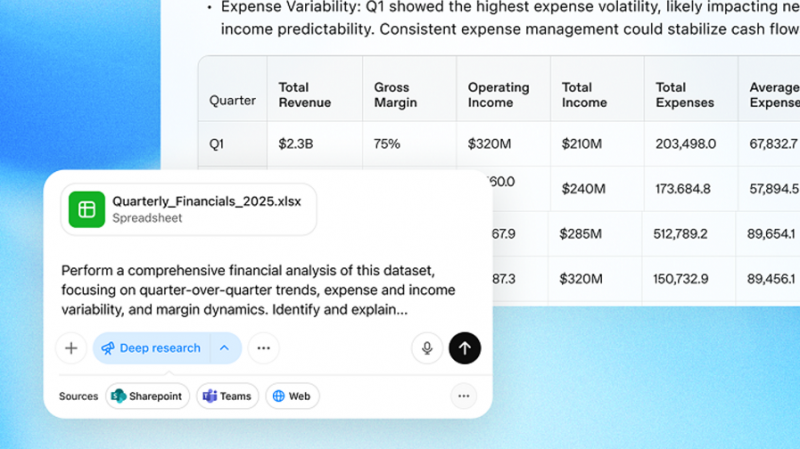Click the Q1 row label
The height and width of the screenshot is (449, 800).
(217, 144)
